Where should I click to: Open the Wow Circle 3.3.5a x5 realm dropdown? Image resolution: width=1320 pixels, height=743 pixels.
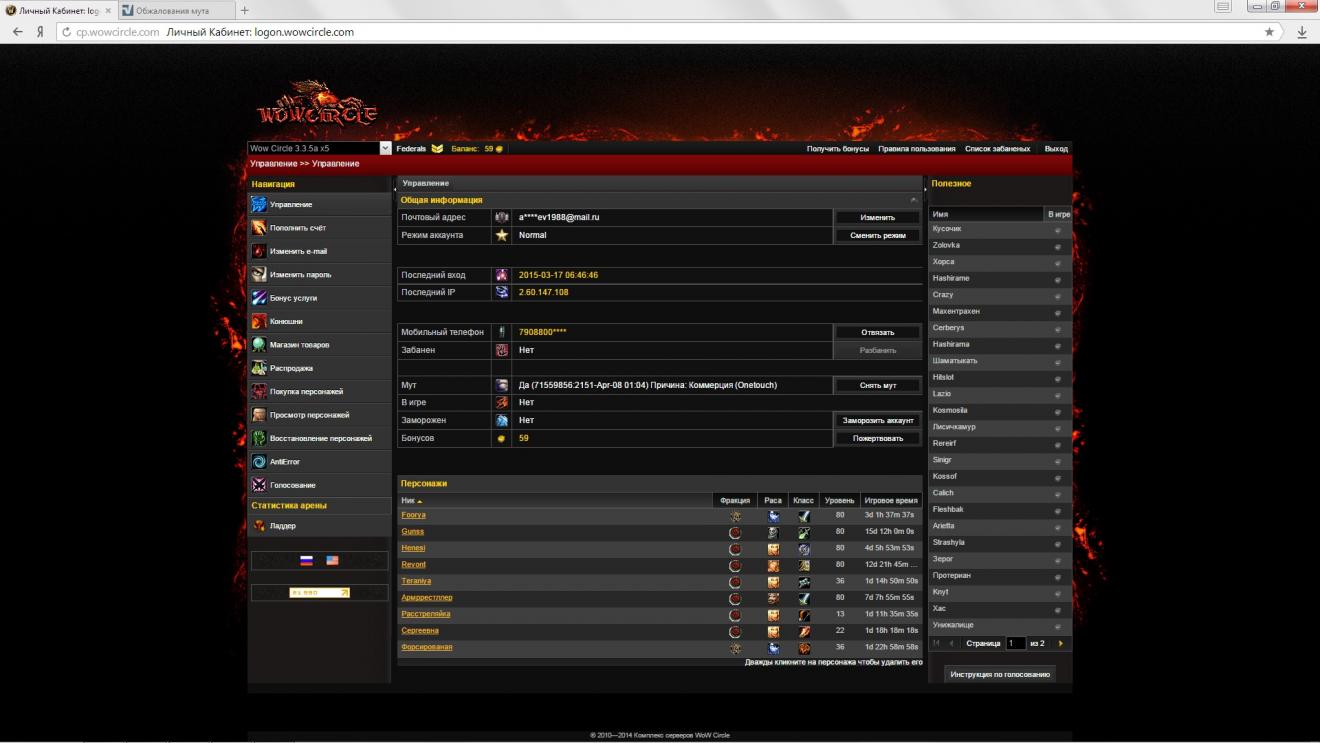[x=385, y=148]
